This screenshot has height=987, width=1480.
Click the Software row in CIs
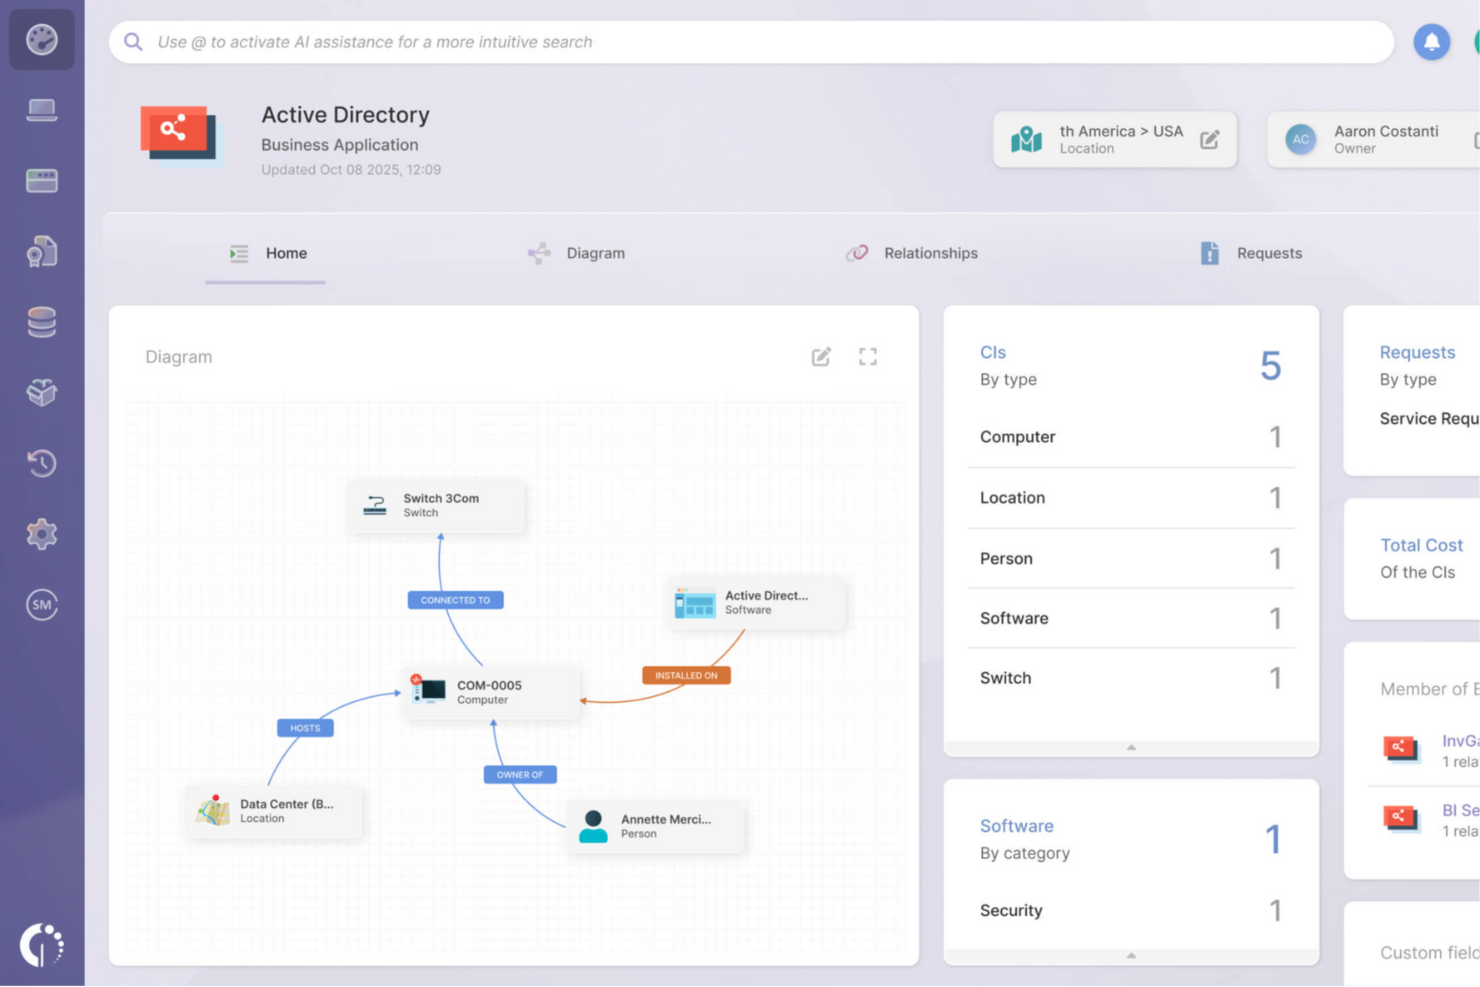(1131, 619)
